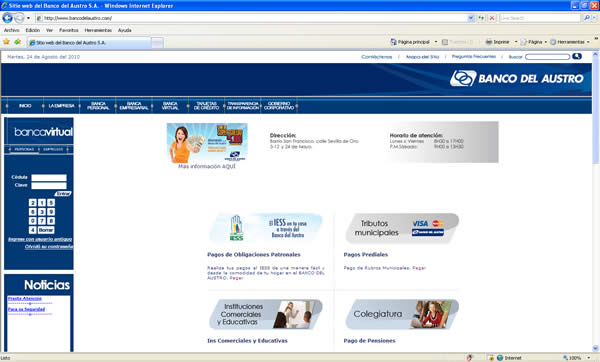Viewport: 600px width, 362px height.
Task: Select BANCA PERSONAL in the navigation bar
Action: coord(98,106)
